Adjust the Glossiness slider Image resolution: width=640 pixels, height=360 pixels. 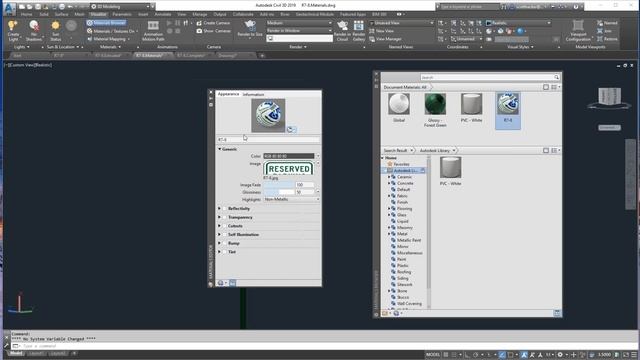click(279, 192)
